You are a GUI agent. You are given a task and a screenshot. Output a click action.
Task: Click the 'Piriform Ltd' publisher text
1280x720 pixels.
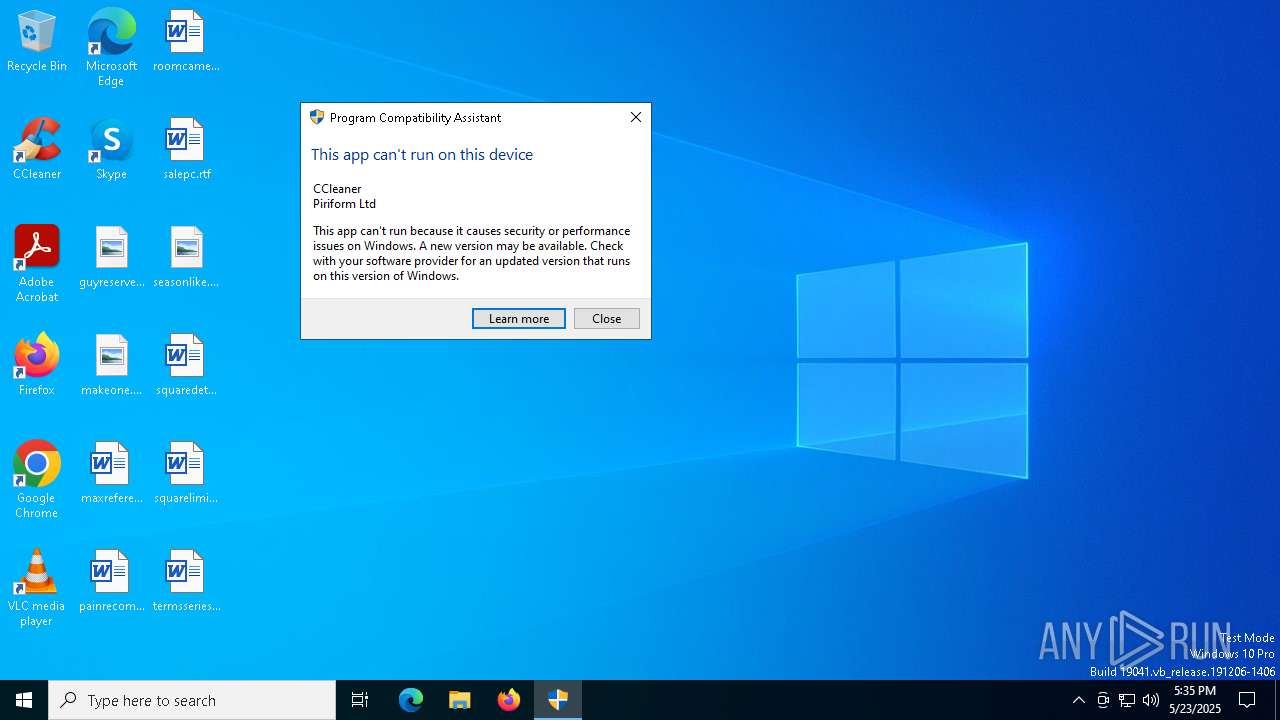point(344,203)
